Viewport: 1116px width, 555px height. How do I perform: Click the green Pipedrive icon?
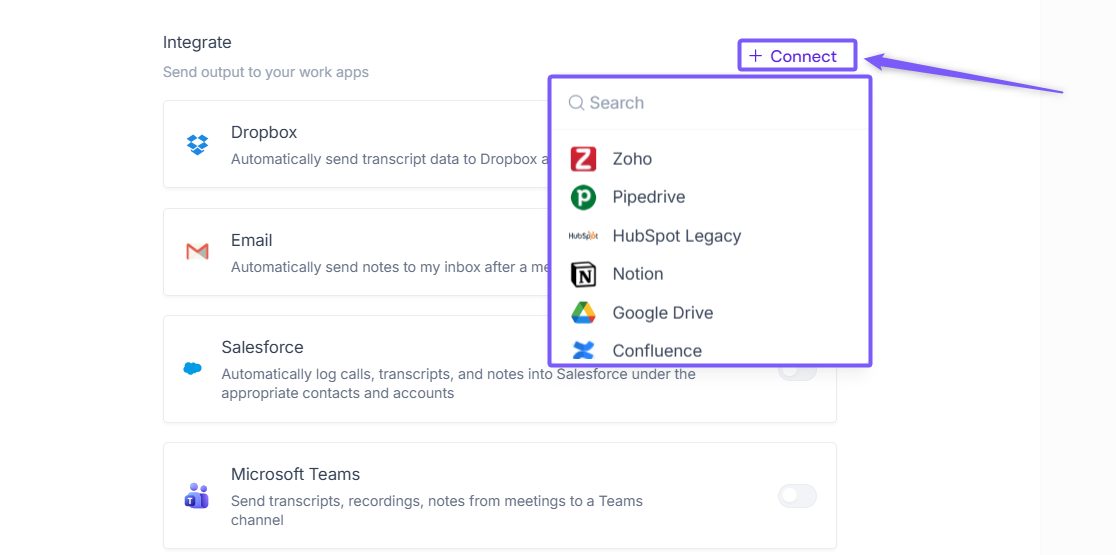[583, 197]
